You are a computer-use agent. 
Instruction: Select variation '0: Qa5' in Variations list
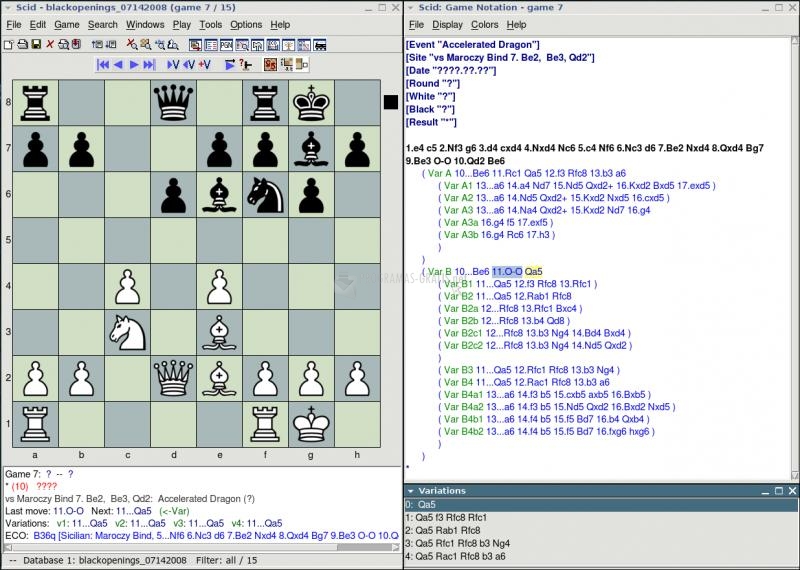point(601,505)
